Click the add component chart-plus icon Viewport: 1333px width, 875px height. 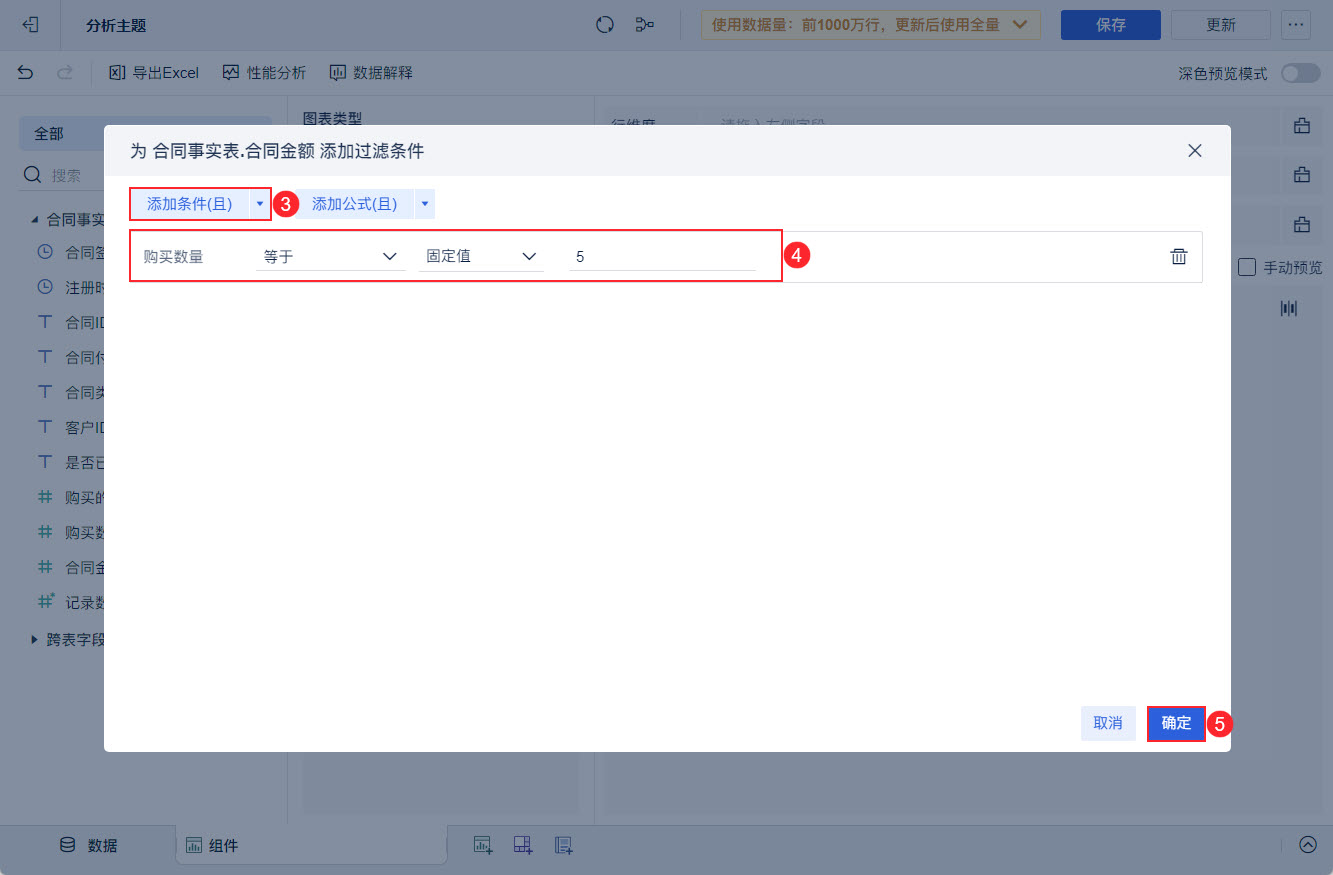[x=483, y=845]
